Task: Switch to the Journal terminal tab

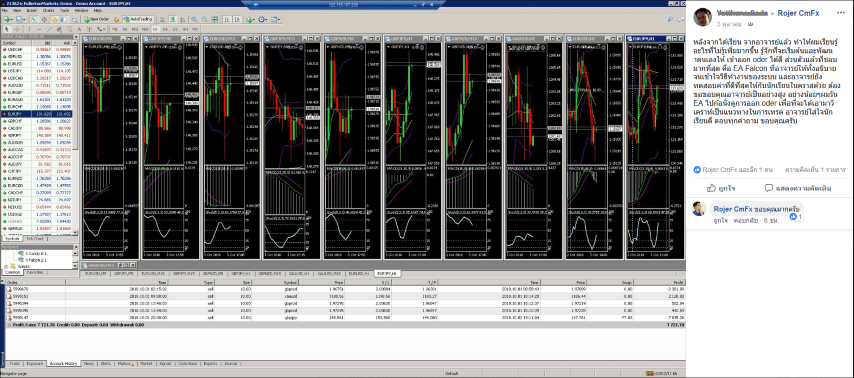Action: pos(230,363)
